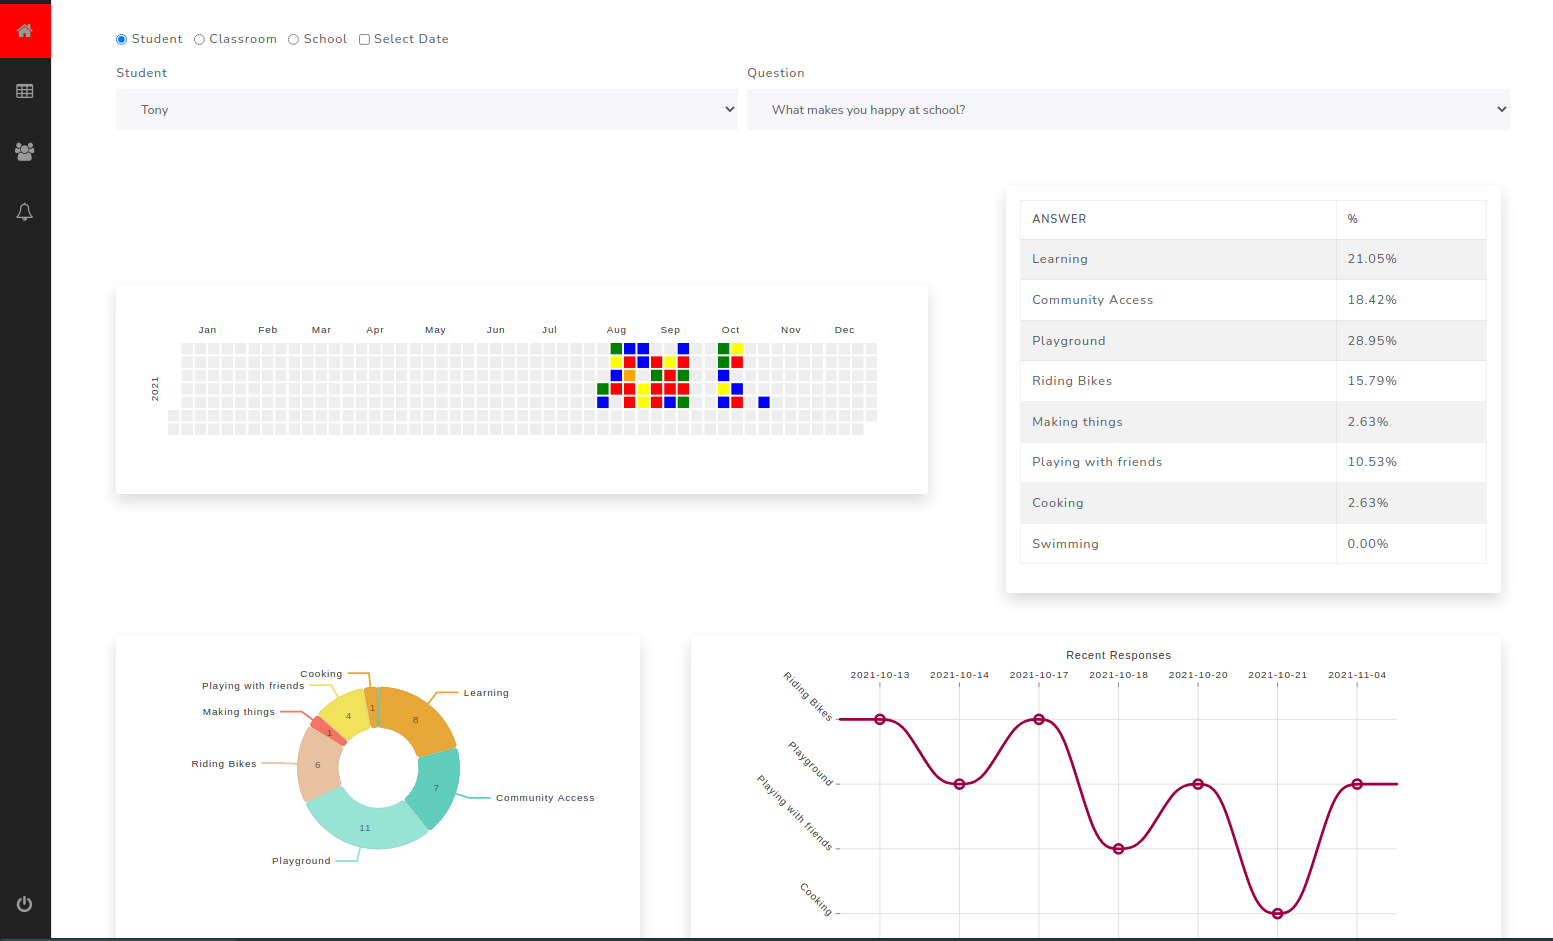Click the ANSWER column header

point(1178,219)
